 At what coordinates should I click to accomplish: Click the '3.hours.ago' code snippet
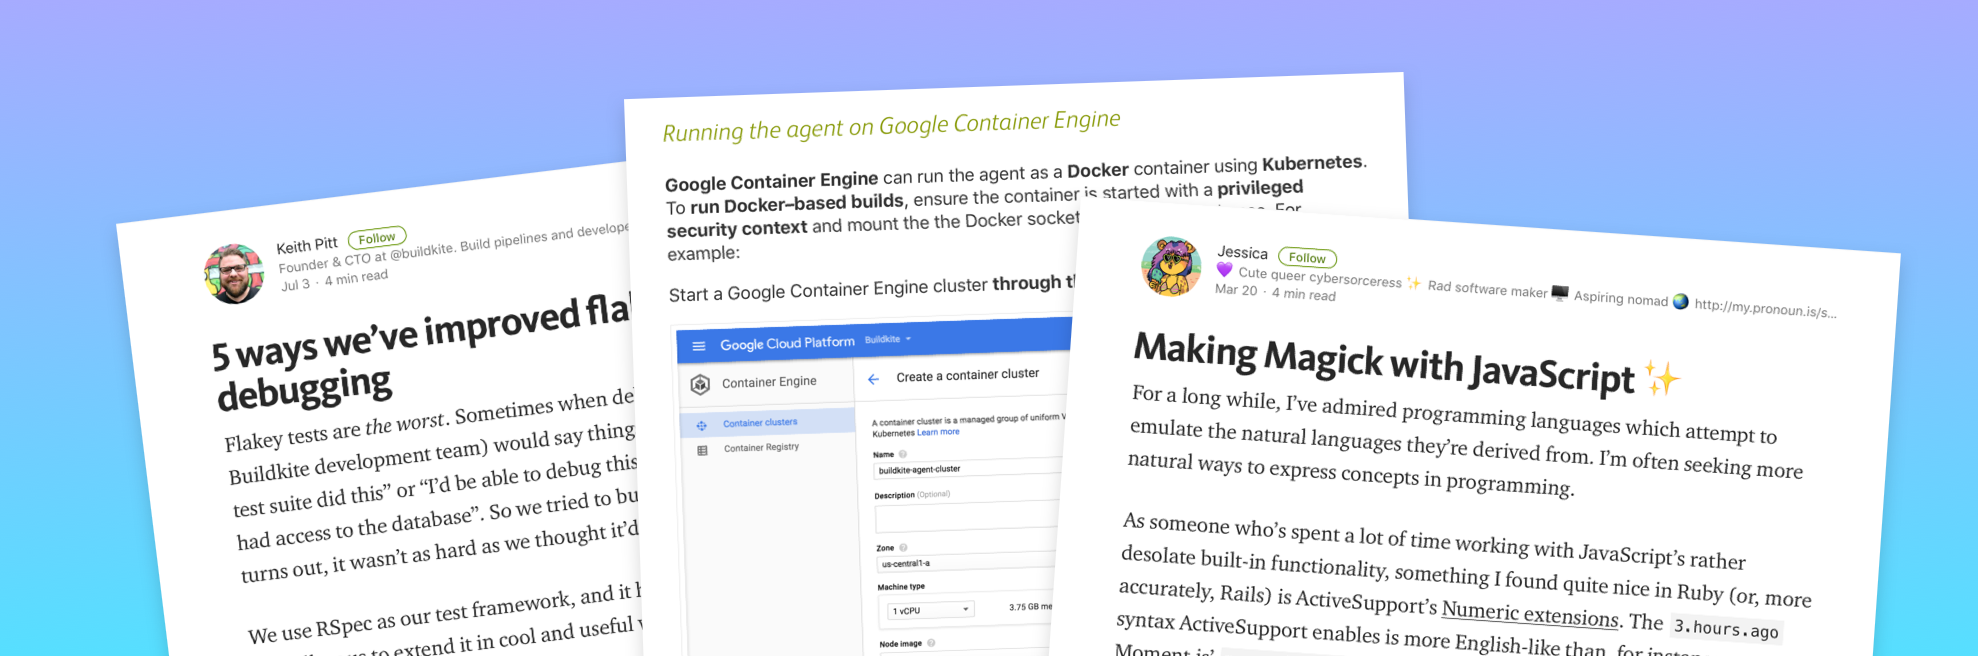click(1726, 629)
